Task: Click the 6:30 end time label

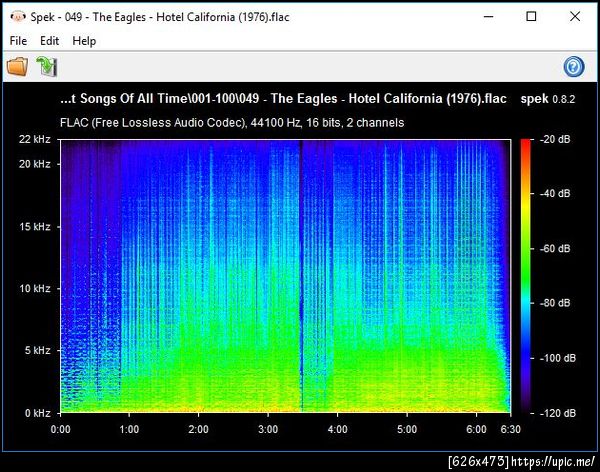Action: [510, 429]
